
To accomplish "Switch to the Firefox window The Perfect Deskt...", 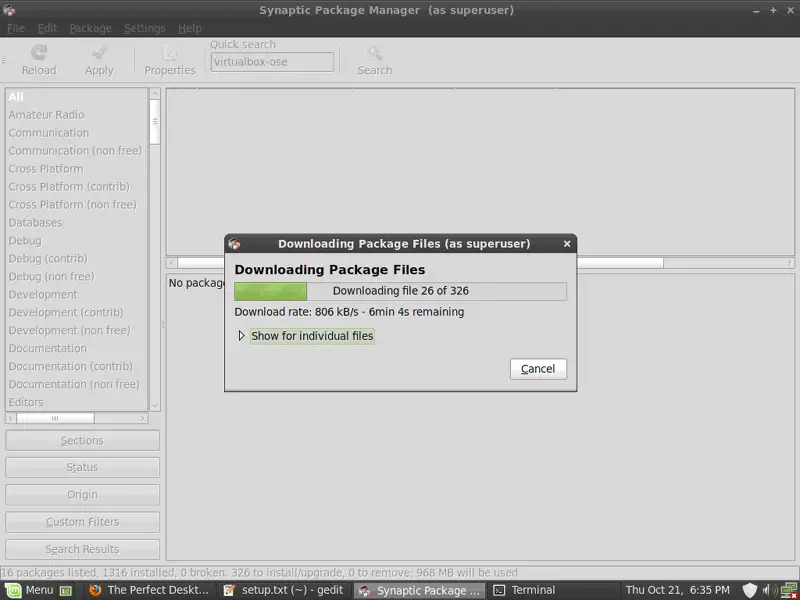I will pyautogui.click(x=150, y=590).
